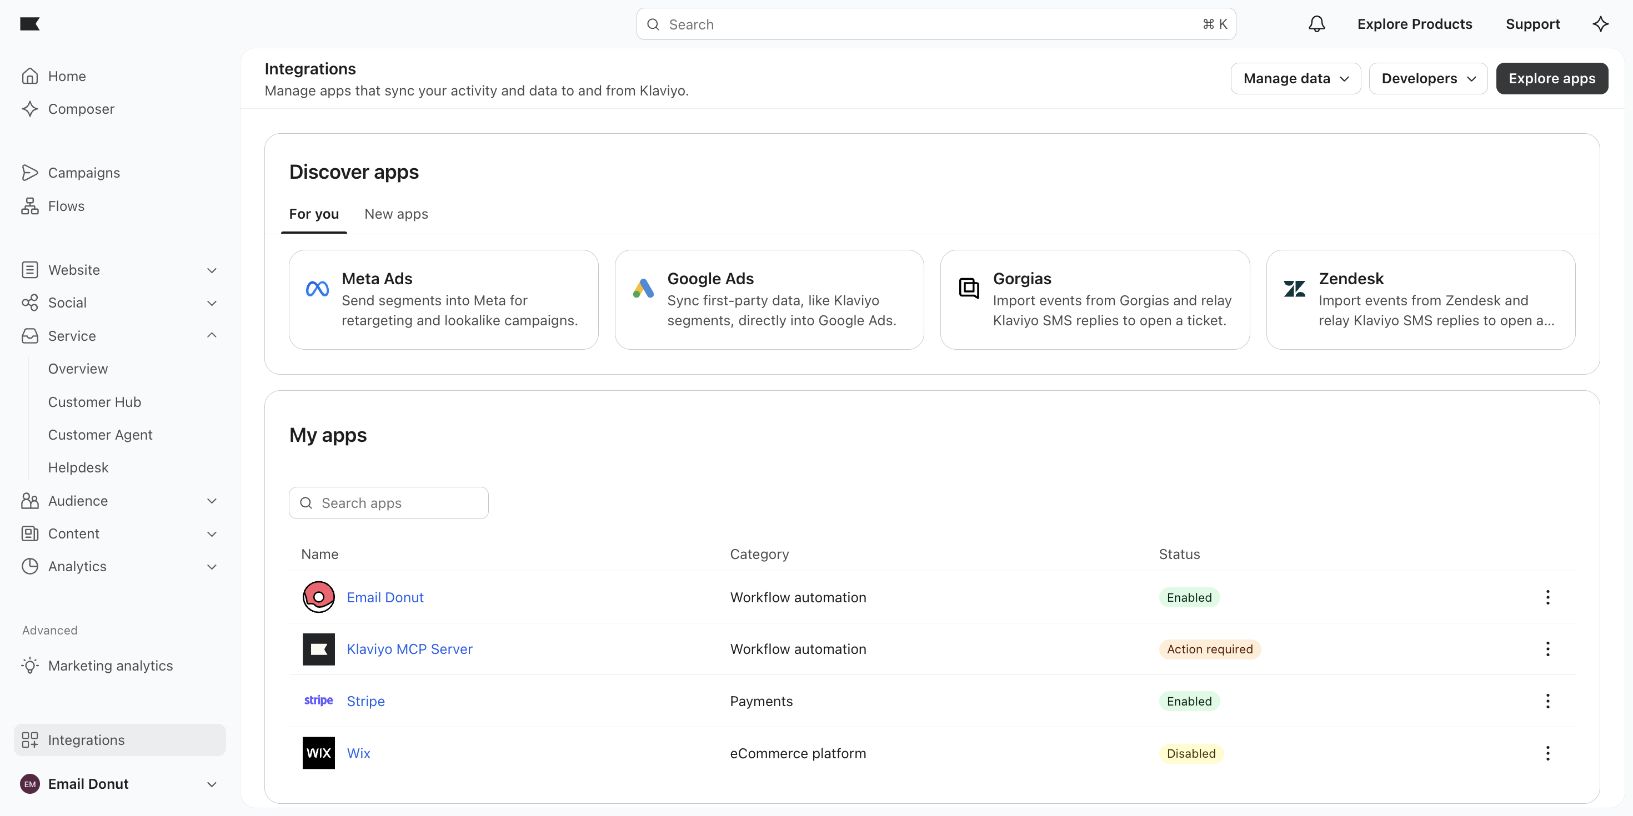This screenshot has height=816, width=1633.
Task: Click the sparkle assistant icon in header
Action: (x=1601, y=24)
